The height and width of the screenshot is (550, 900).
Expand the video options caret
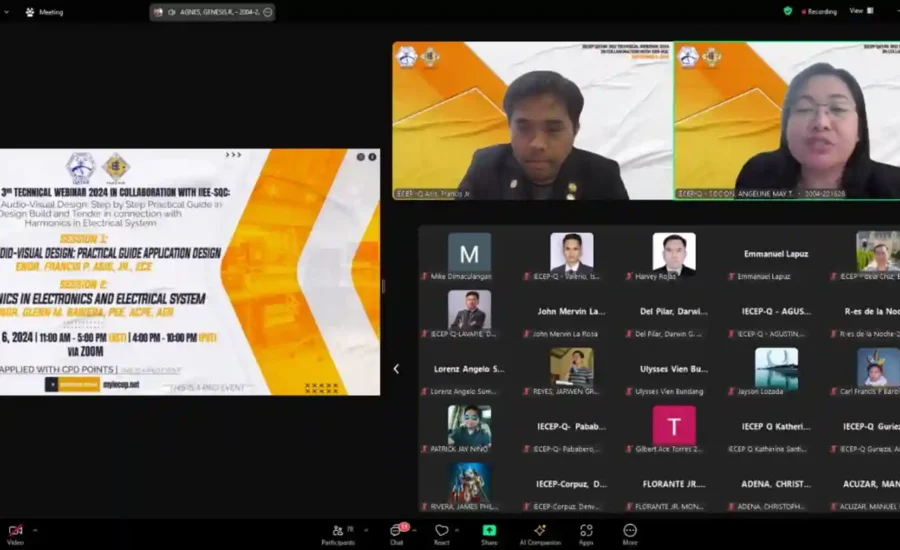click(35, 530)
